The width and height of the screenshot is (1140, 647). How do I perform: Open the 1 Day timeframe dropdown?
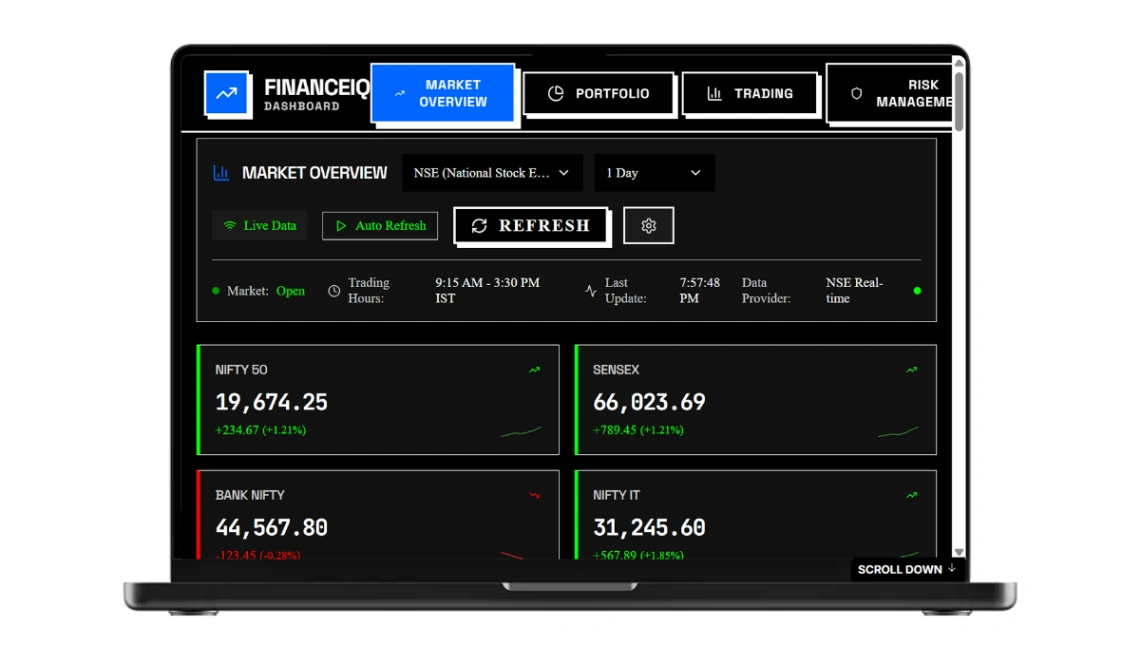coord(654,173)
